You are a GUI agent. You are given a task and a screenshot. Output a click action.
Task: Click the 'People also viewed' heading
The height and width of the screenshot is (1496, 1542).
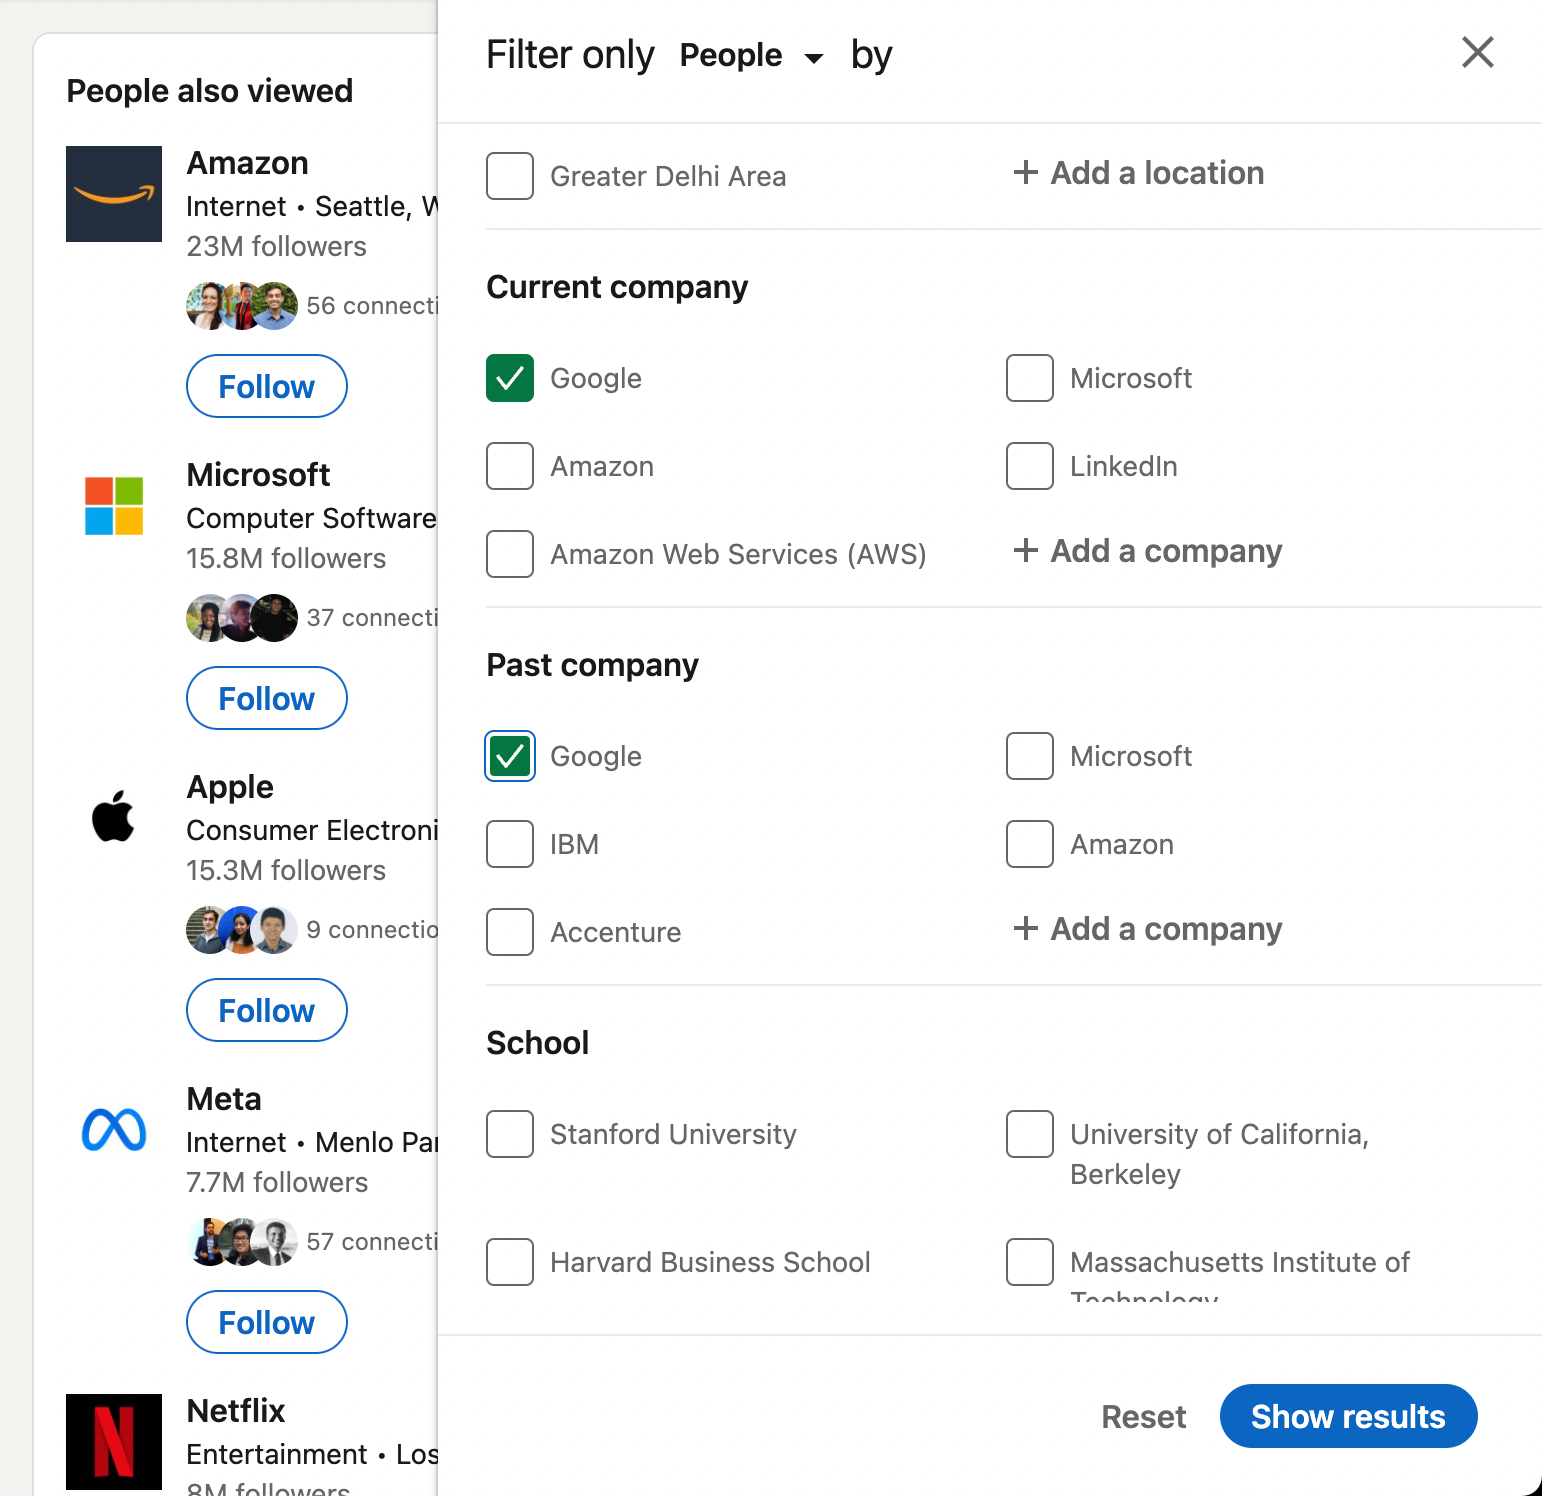pos(209,91)
